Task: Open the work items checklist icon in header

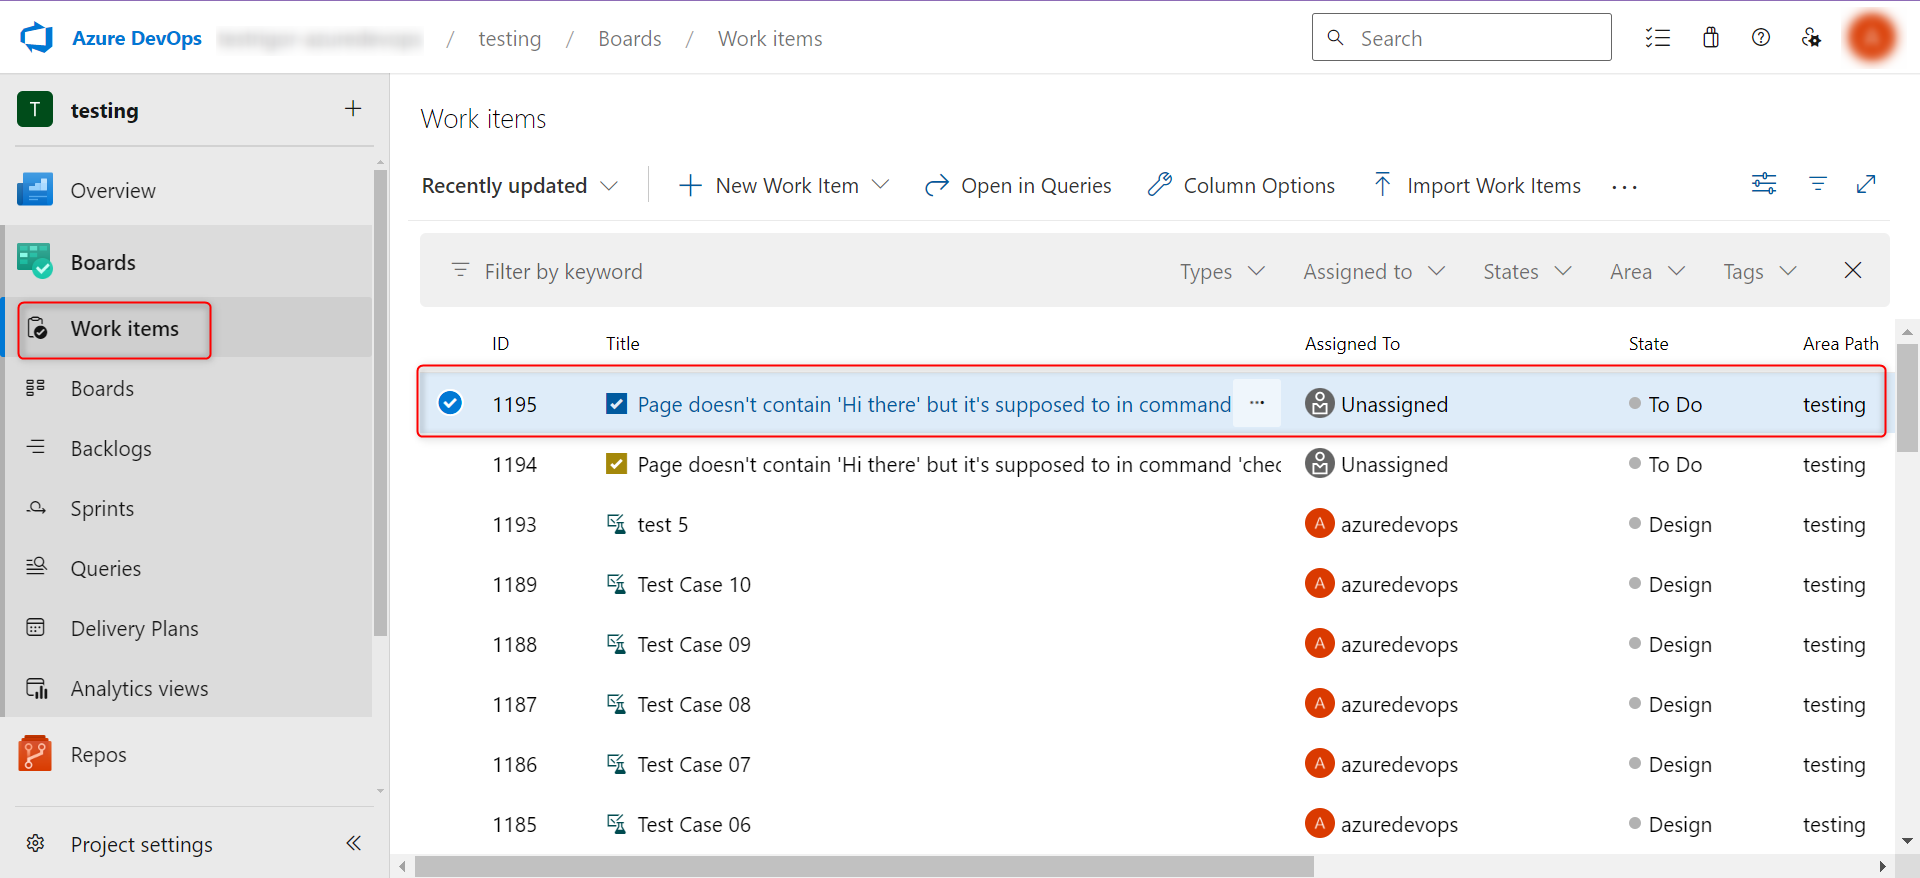Action: click(x=1658, y=38)
